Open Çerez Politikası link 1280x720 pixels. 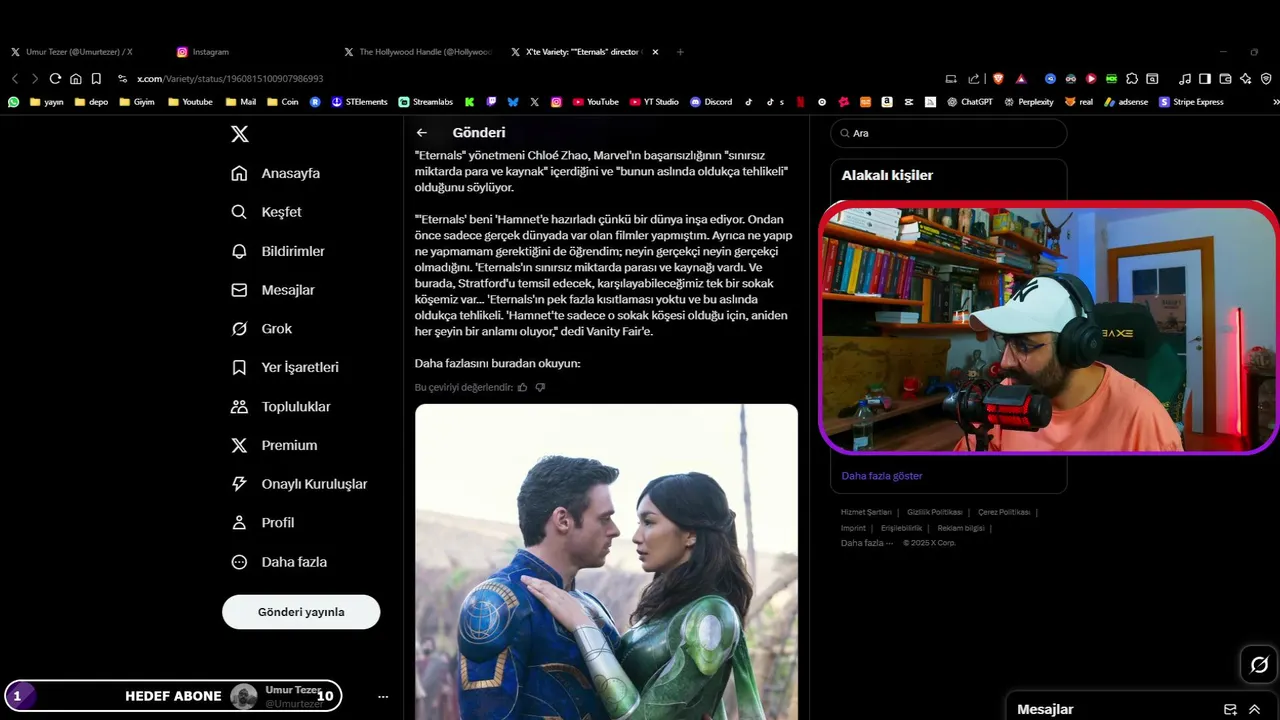[1004, 512]
